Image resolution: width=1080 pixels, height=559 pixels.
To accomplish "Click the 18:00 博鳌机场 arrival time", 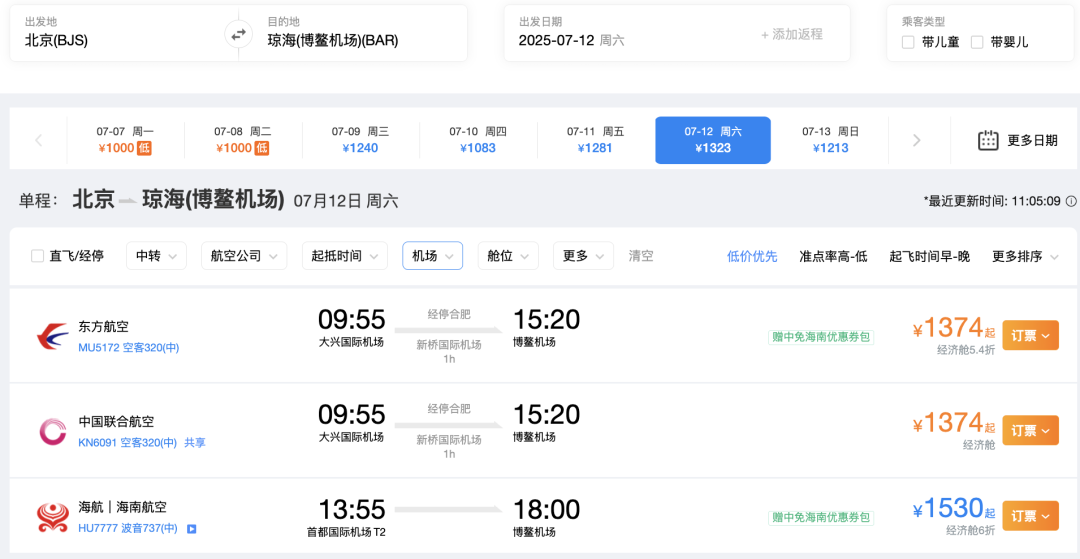I will pos(546,518).
